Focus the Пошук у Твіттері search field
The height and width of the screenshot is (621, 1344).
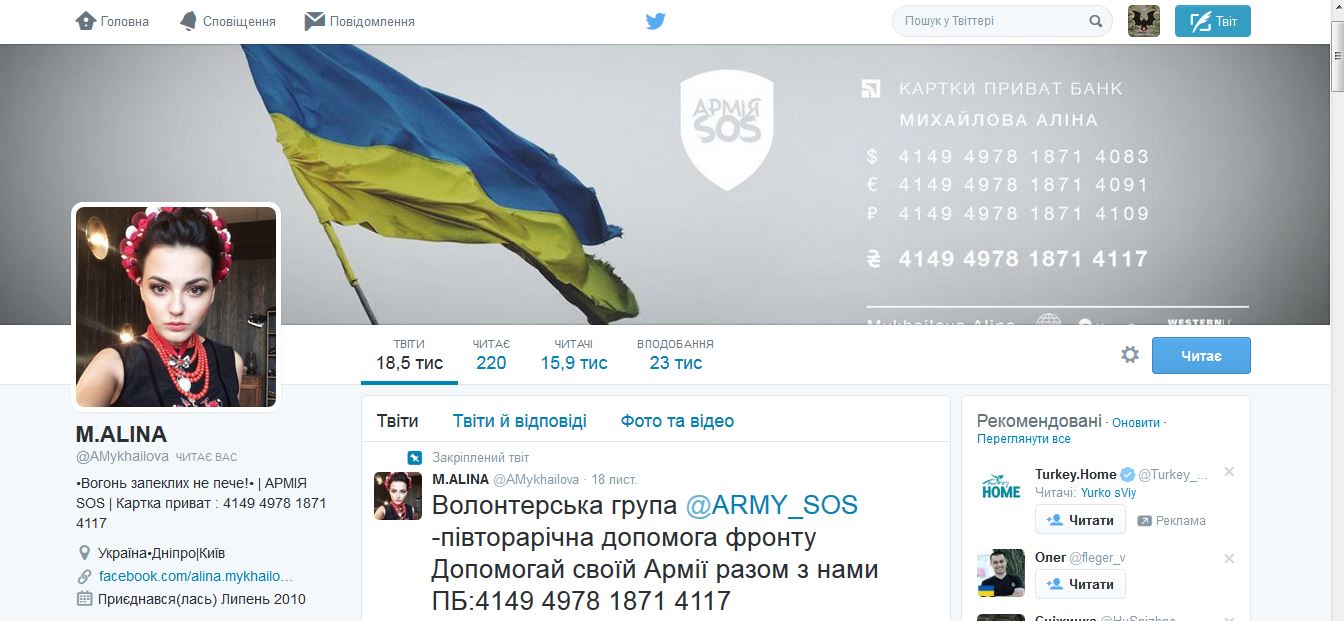(x=1002, y=21)
